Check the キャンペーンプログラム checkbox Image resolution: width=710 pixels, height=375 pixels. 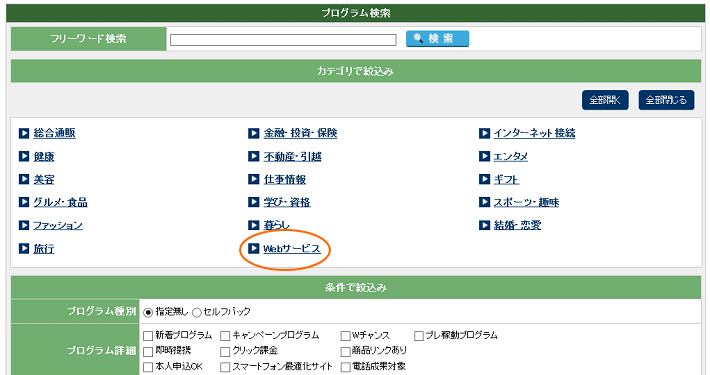(x=225, y=336)
